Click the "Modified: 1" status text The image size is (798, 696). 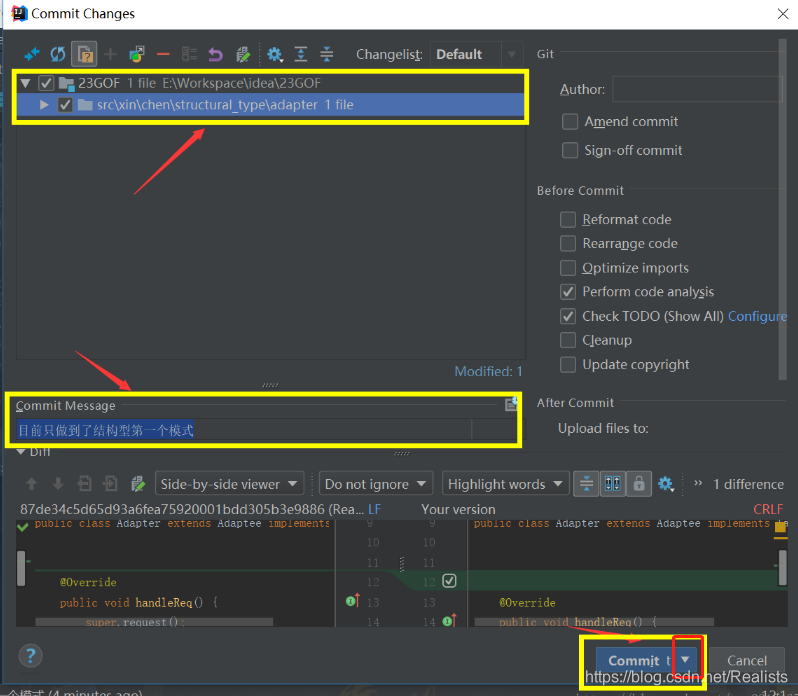click(x=488, y=371)
